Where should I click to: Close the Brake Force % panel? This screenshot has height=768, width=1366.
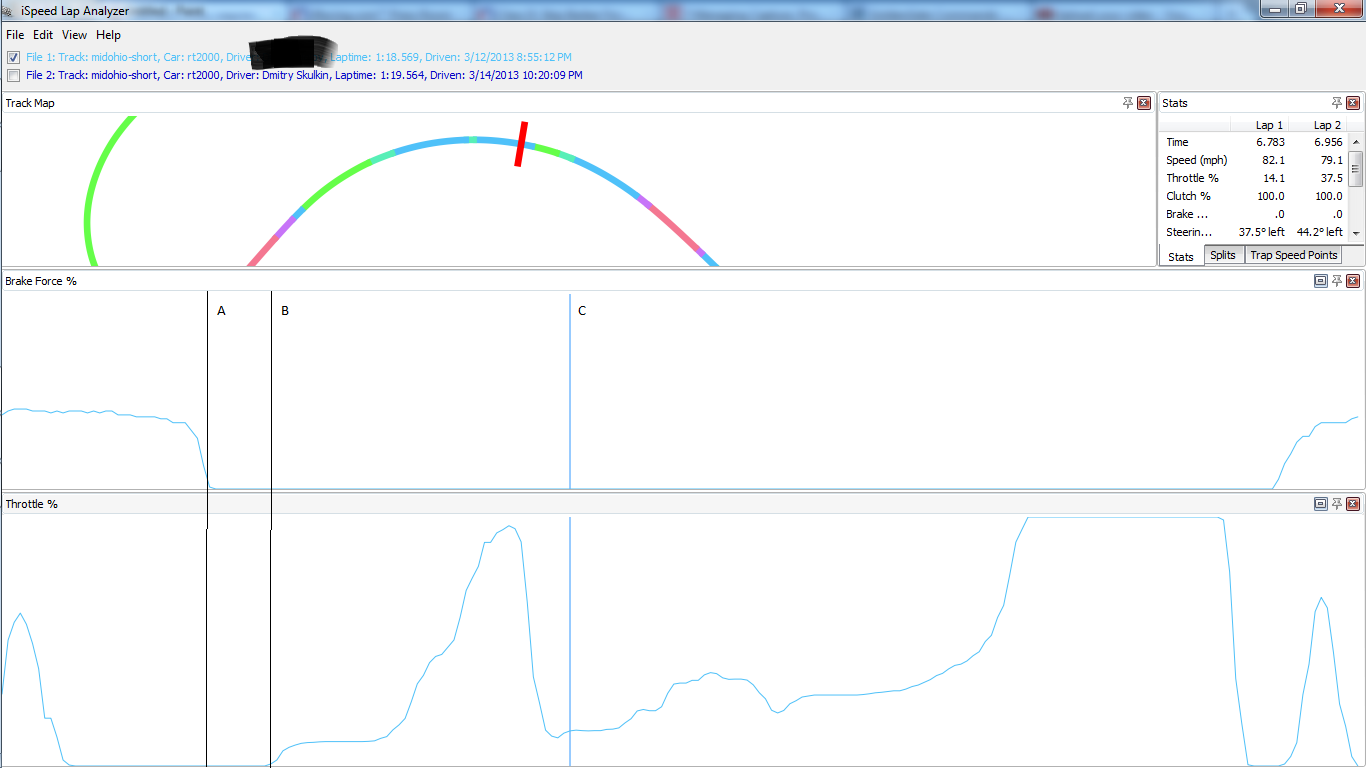coord(1353,281)
